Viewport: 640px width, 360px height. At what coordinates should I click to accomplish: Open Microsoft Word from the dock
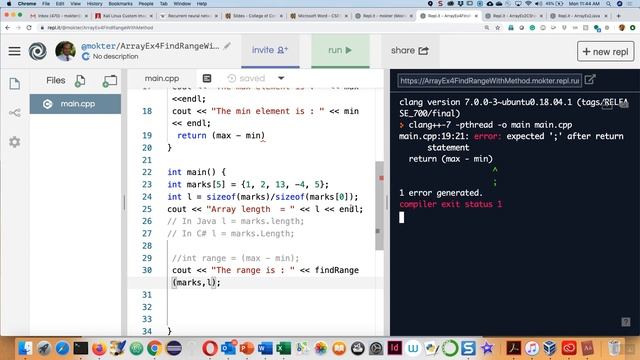pyautogui.click(x=265, y=348)
